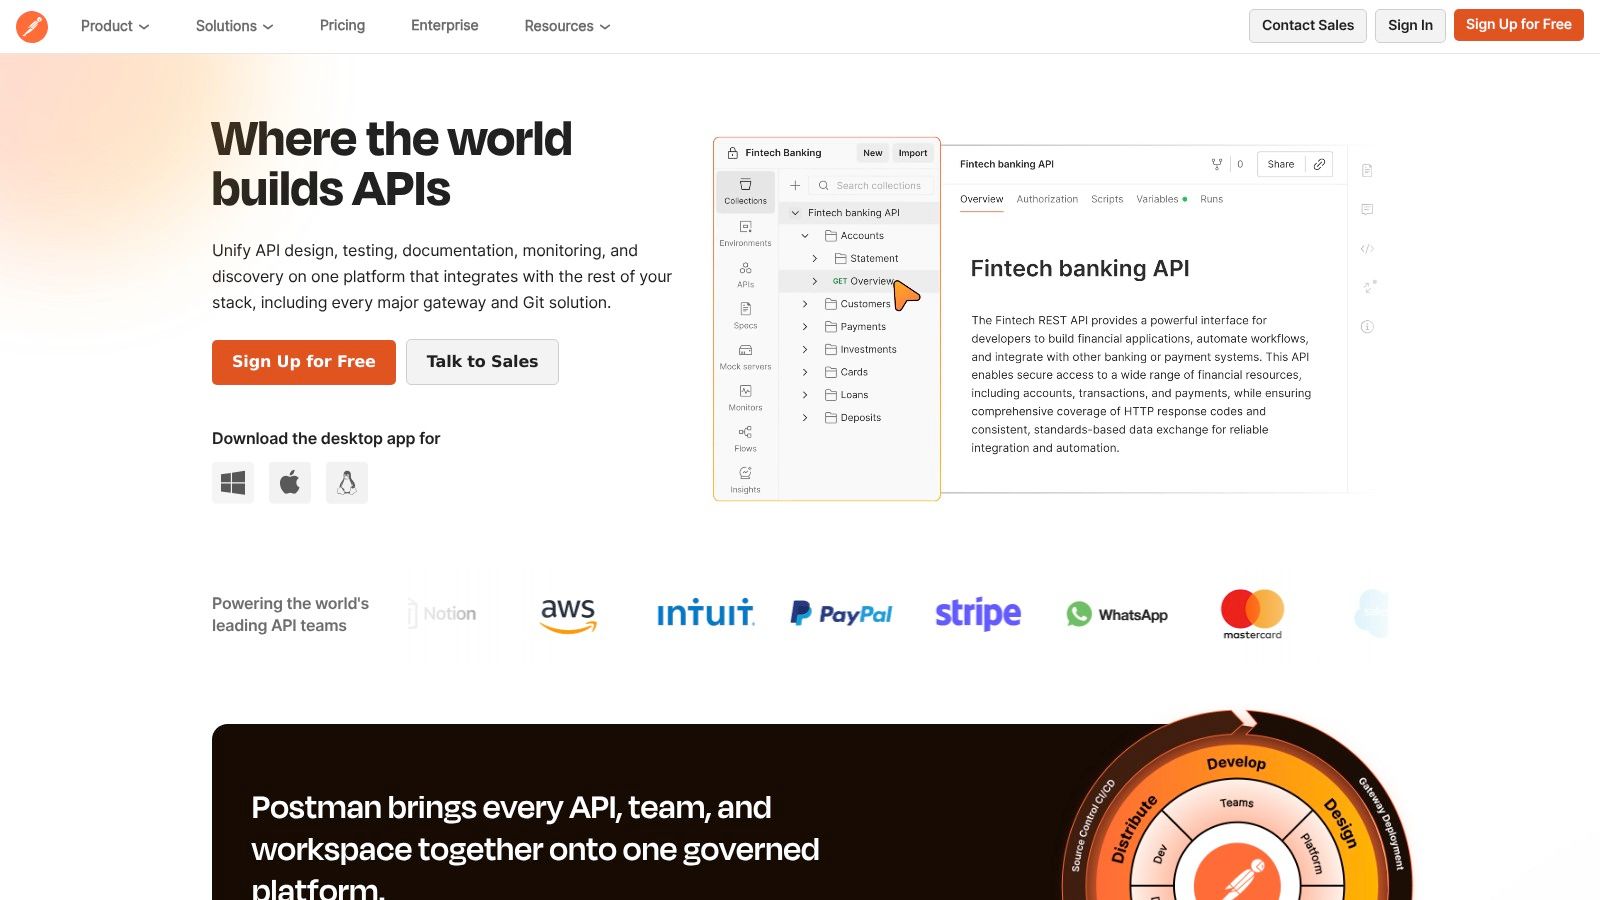Screen dimensions: 1600x900
Task: Expand the Customers folder
Action: [805, 304]
